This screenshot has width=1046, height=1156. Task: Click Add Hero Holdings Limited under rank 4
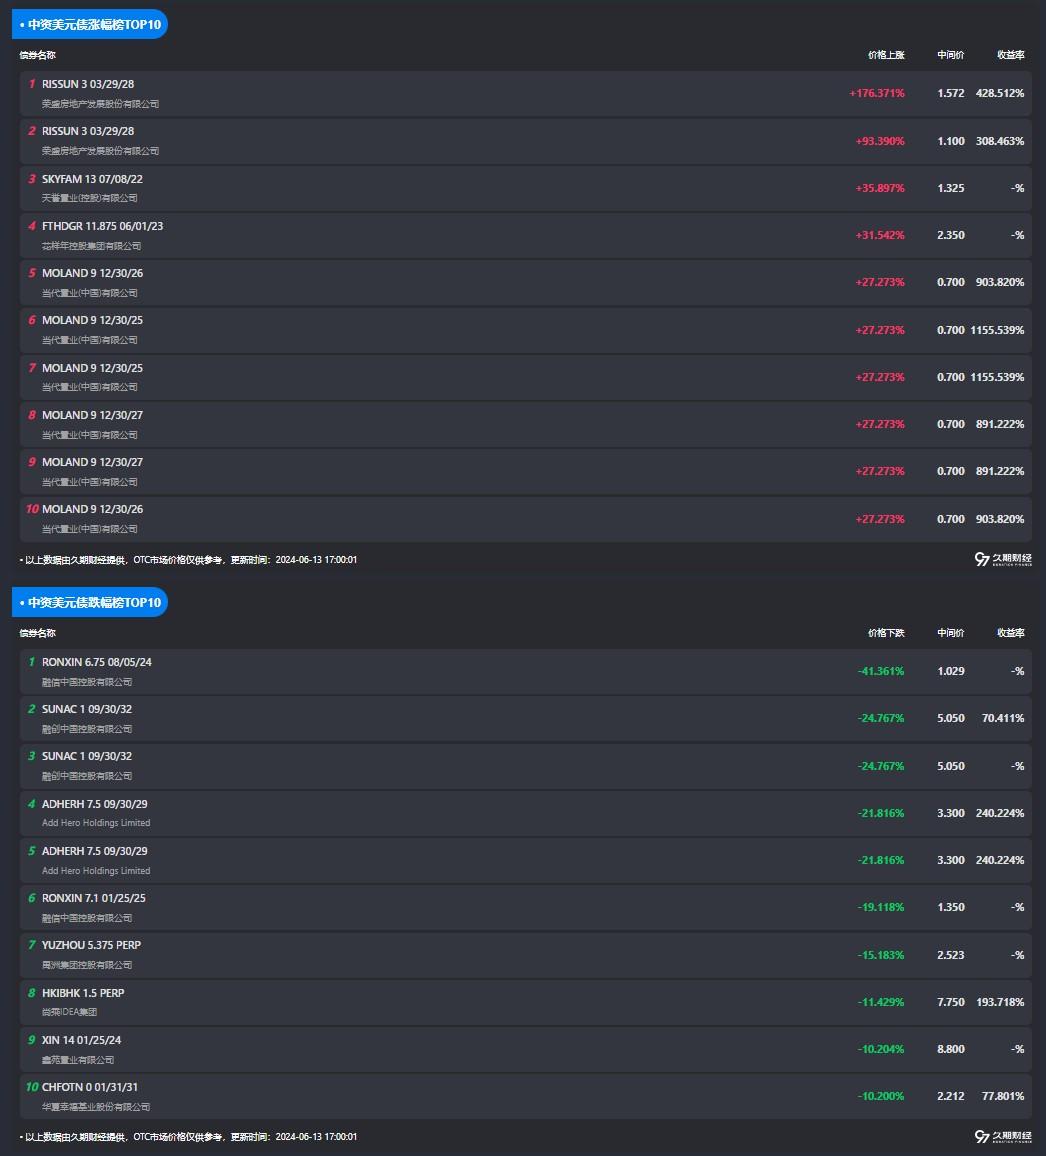click(x=96, y=823)
